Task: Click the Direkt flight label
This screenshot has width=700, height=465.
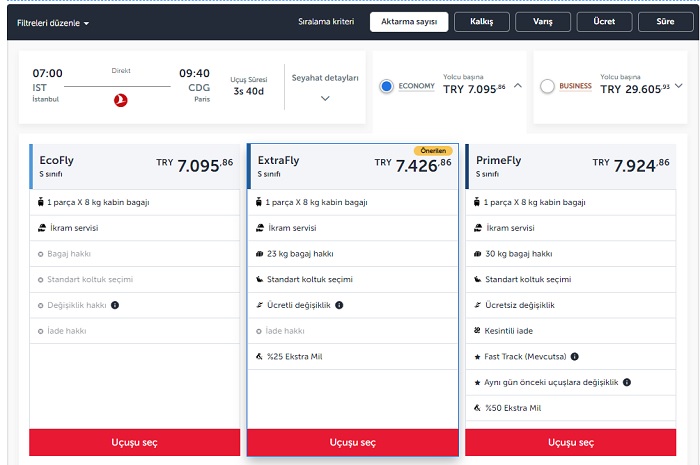Action: (x=121, y=71)
